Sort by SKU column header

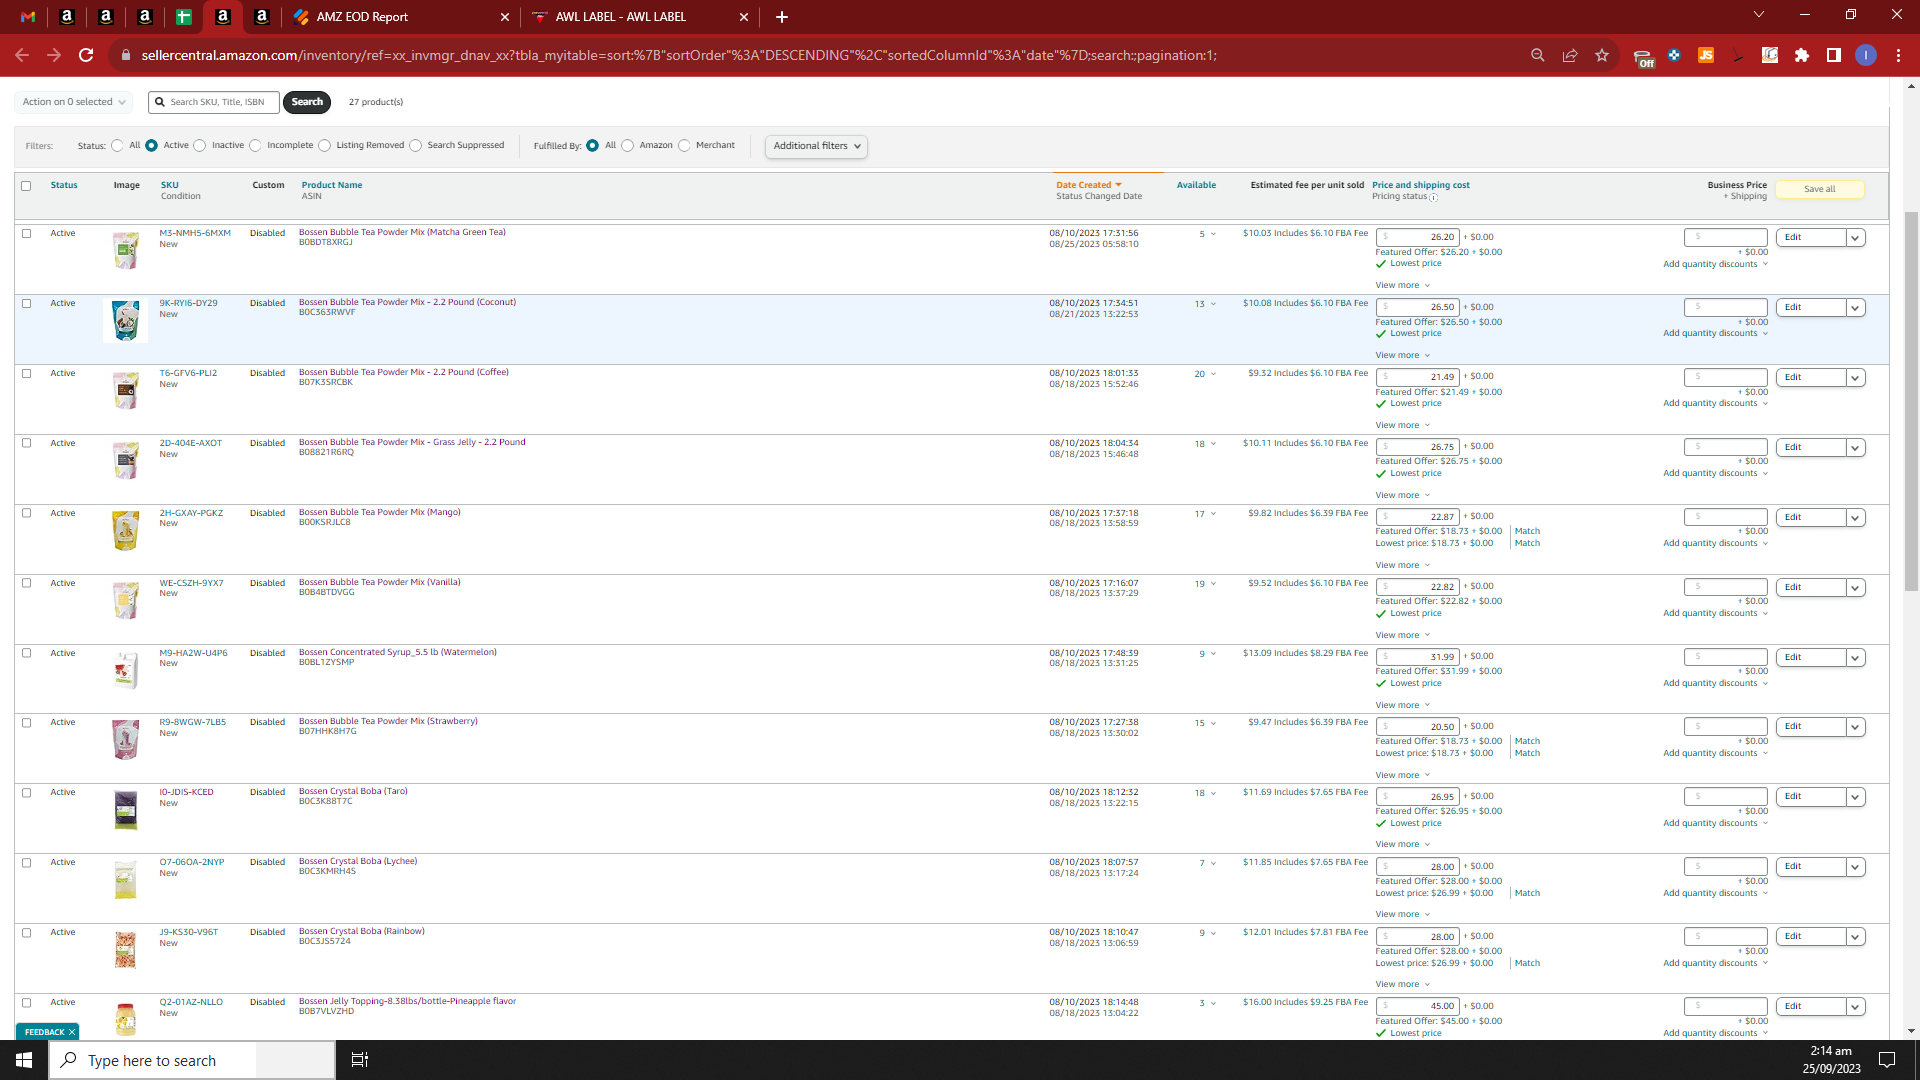click(170, 185)
